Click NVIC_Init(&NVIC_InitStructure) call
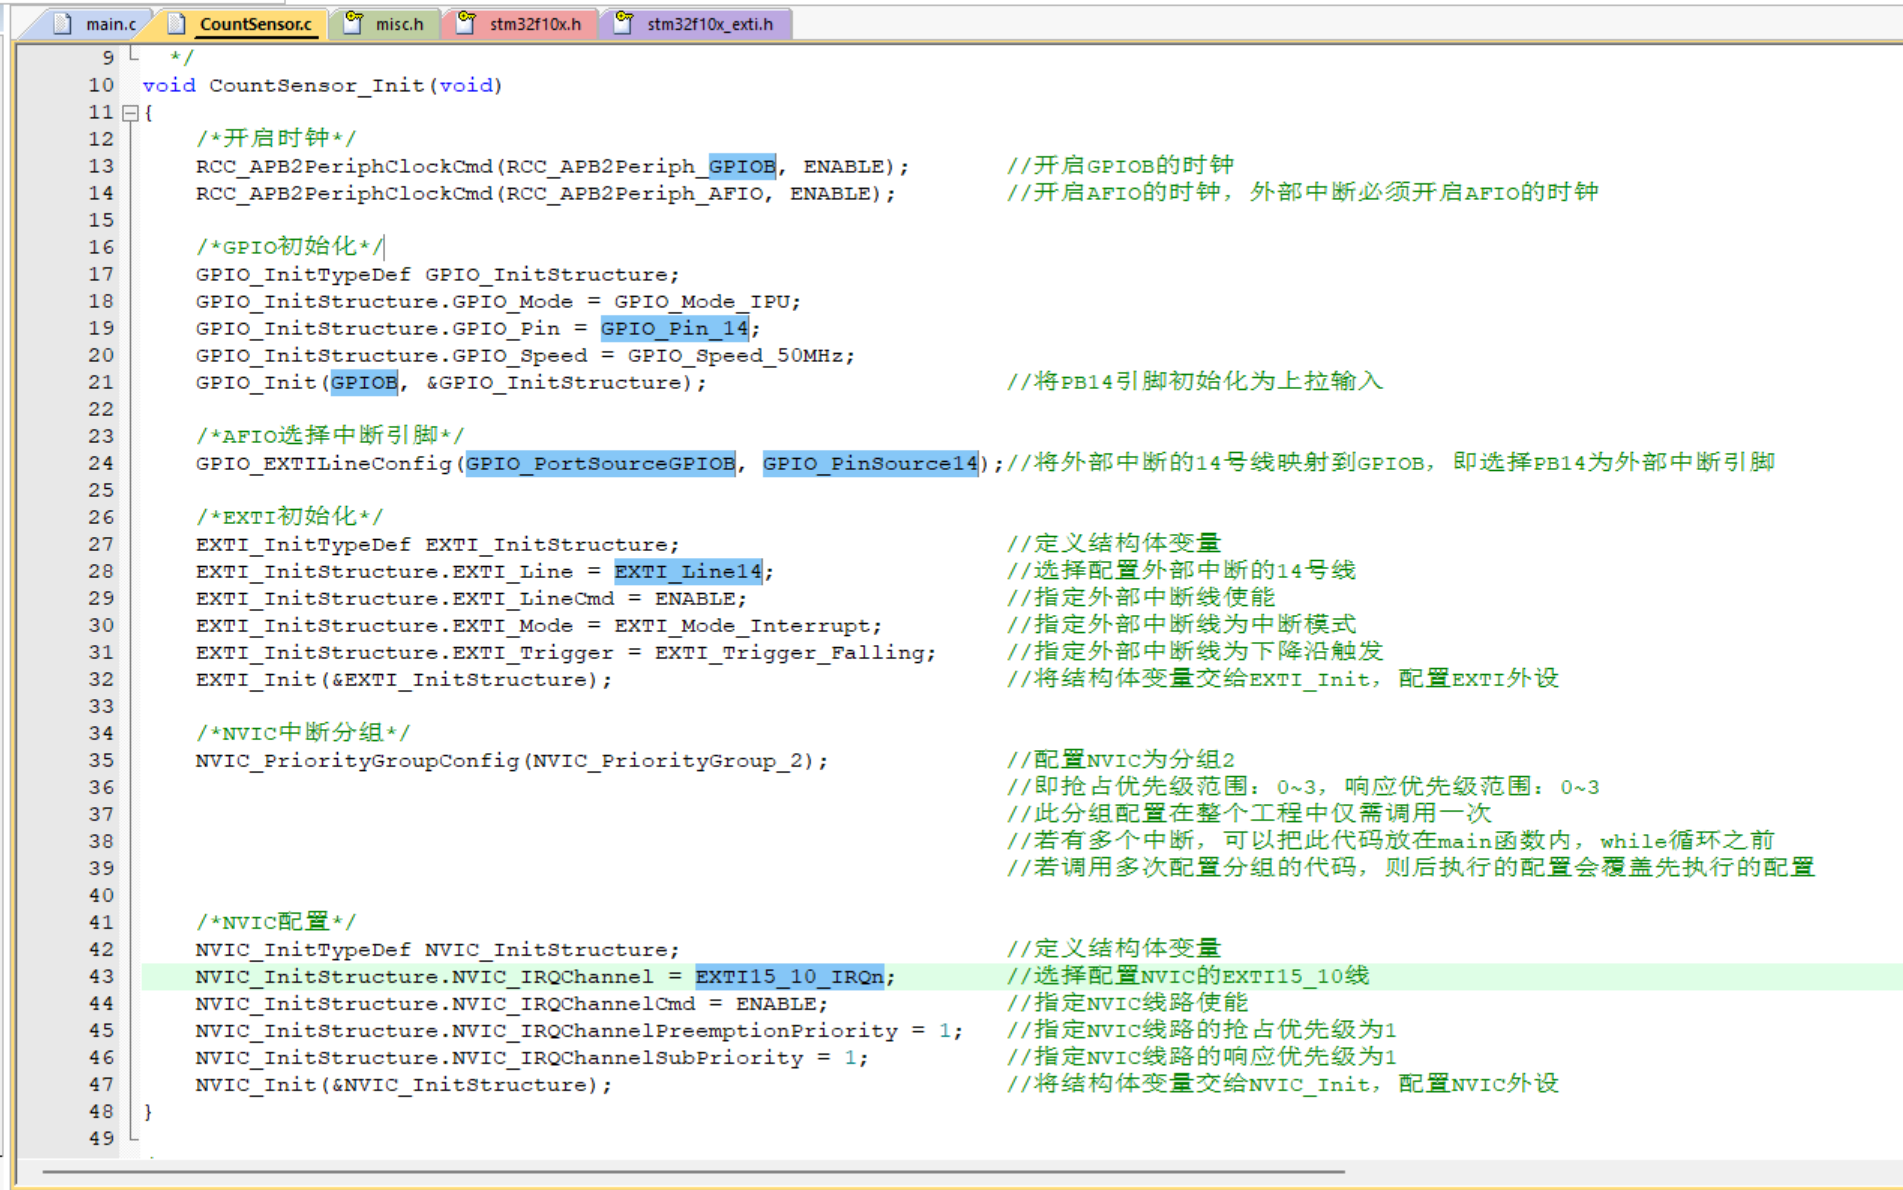The height and width of the screenshot is (1190, 1903). (403, 1084)
